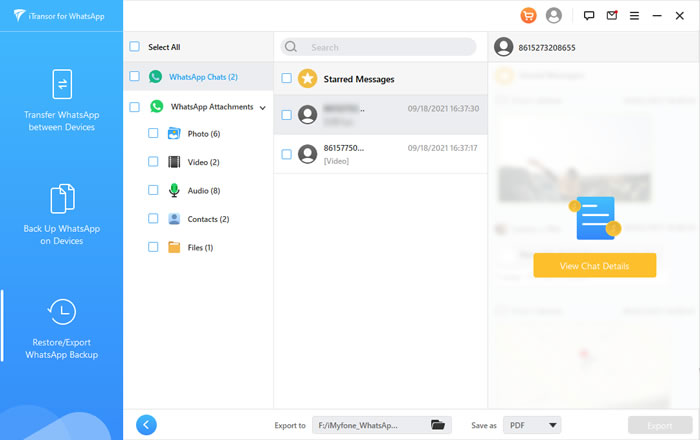Open the shopping cart icon

pos(528,16)
